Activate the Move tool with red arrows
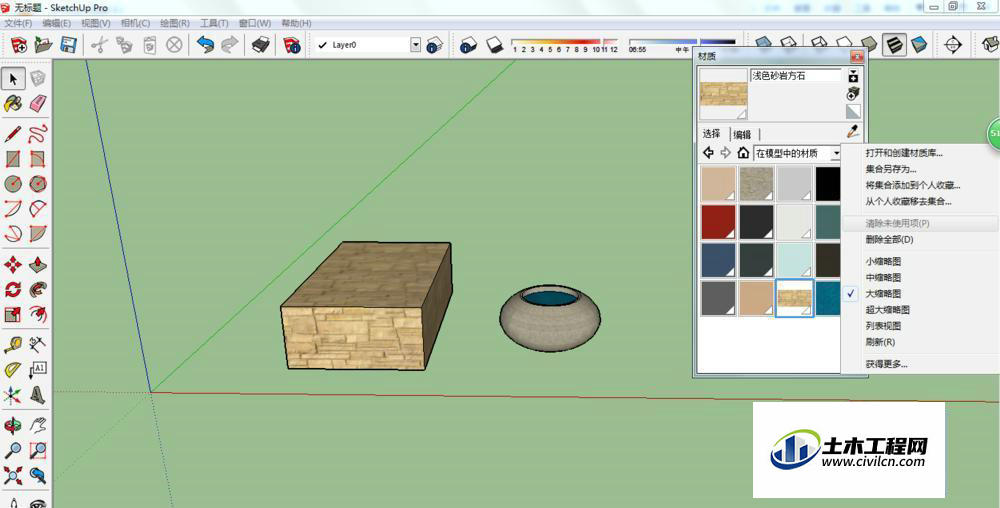 (13, 265)
